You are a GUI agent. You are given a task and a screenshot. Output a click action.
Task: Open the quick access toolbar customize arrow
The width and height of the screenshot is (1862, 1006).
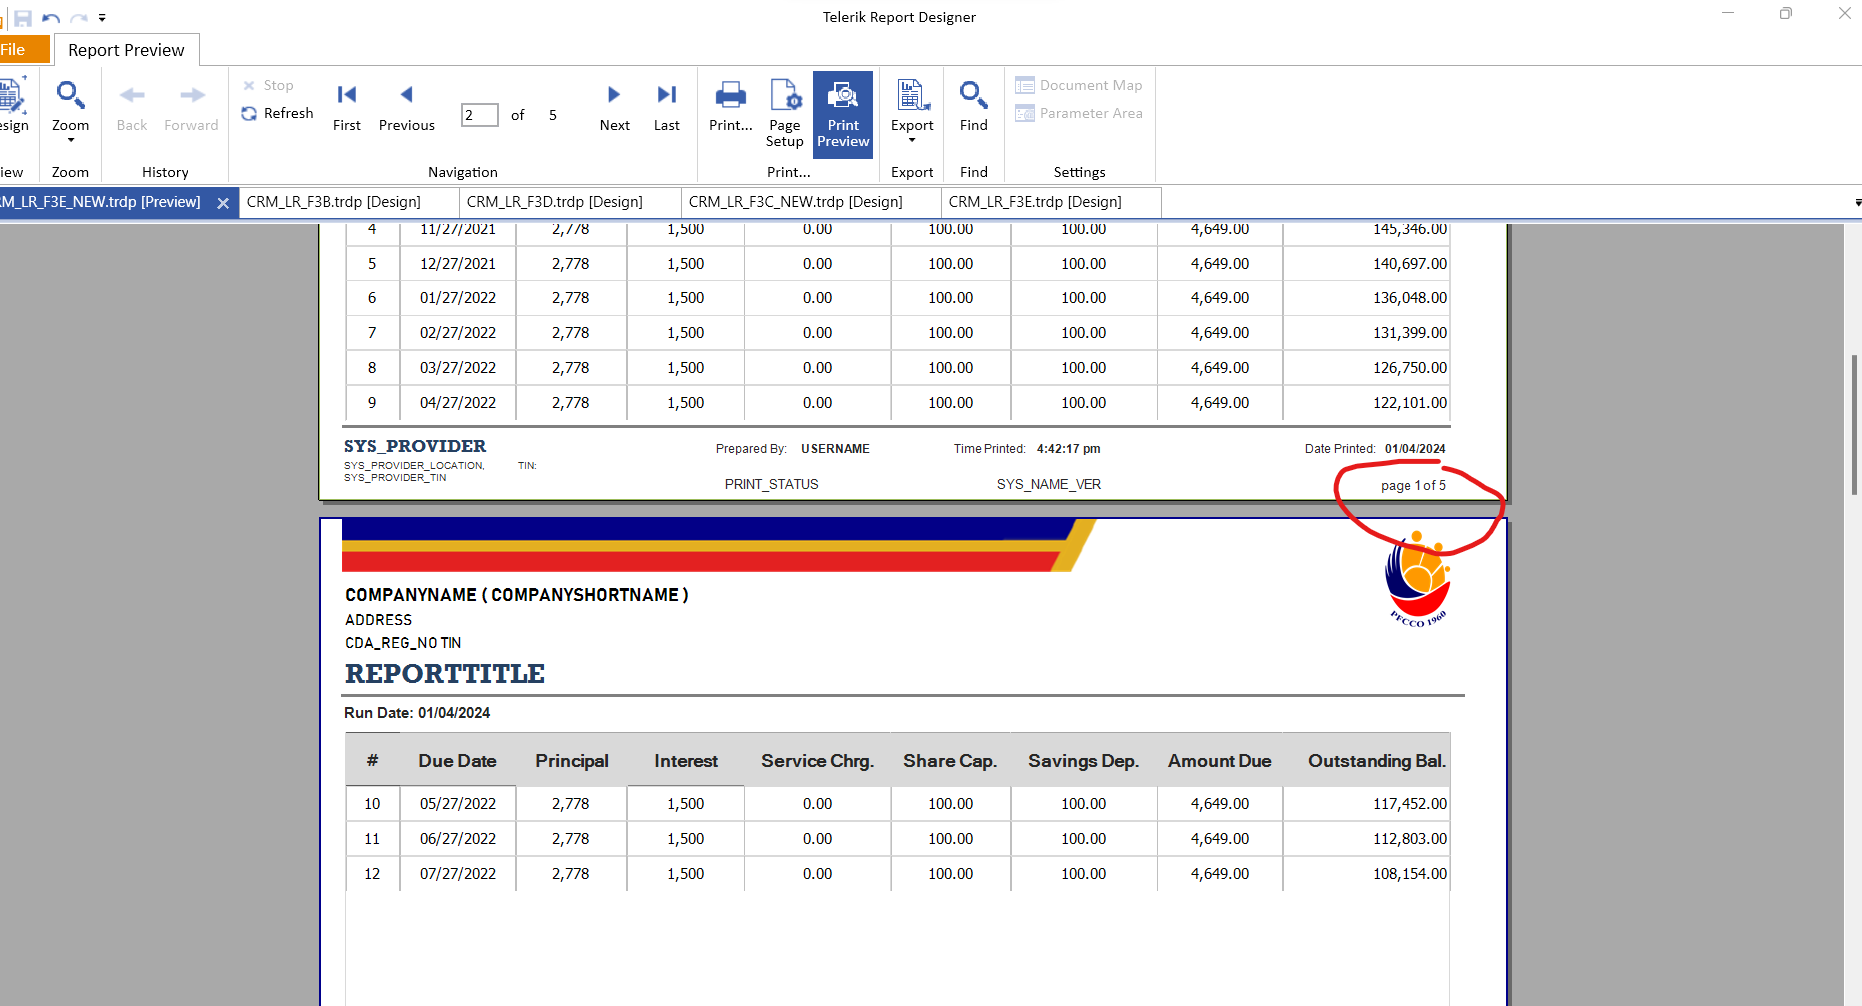(102, 18)
